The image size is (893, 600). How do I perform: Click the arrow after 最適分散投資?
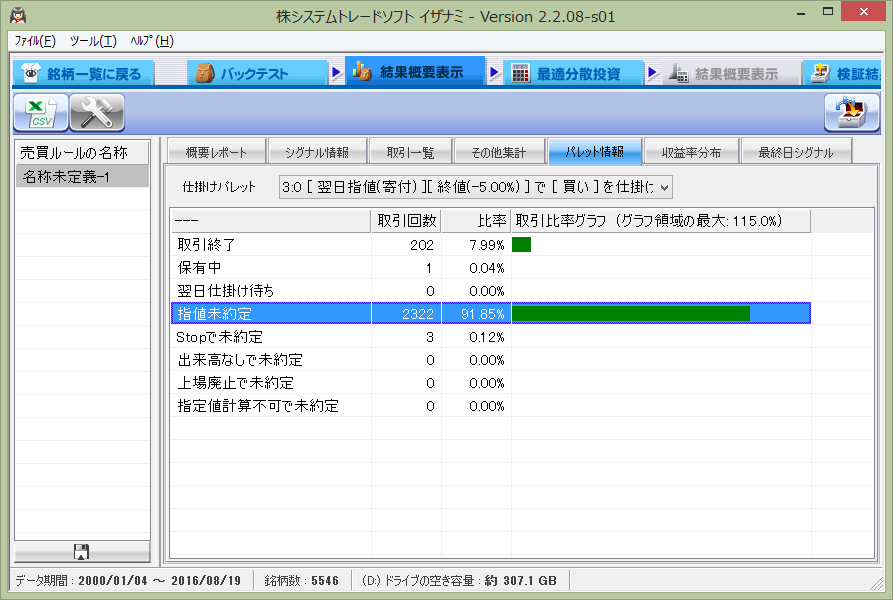(x=653, y=73)
